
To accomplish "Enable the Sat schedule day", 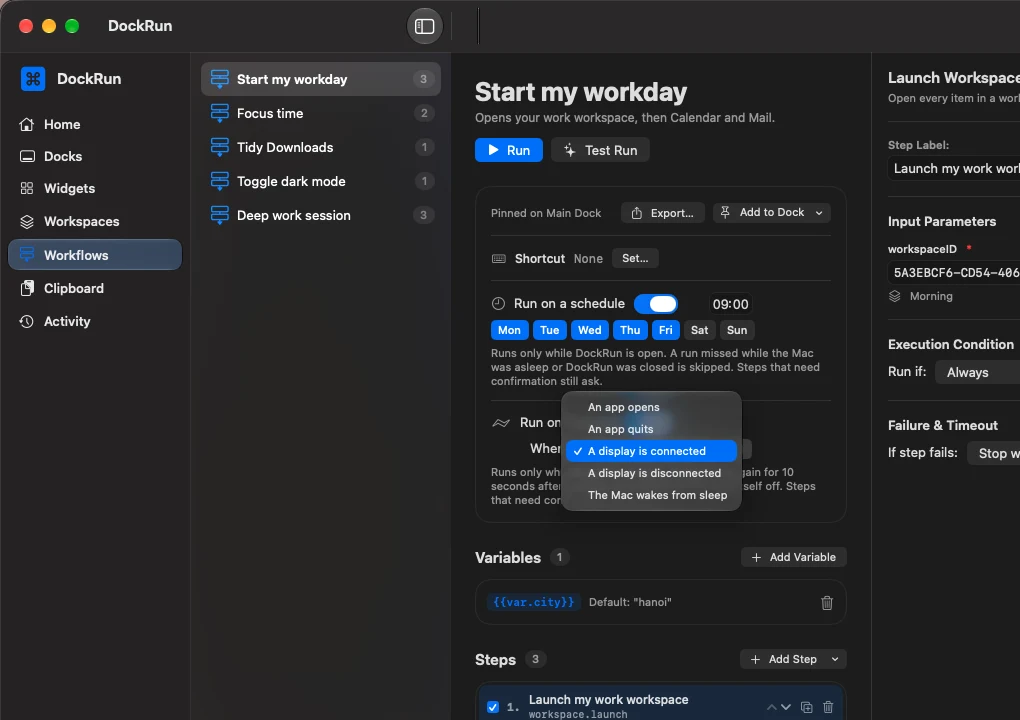I will tap(699, 330).
